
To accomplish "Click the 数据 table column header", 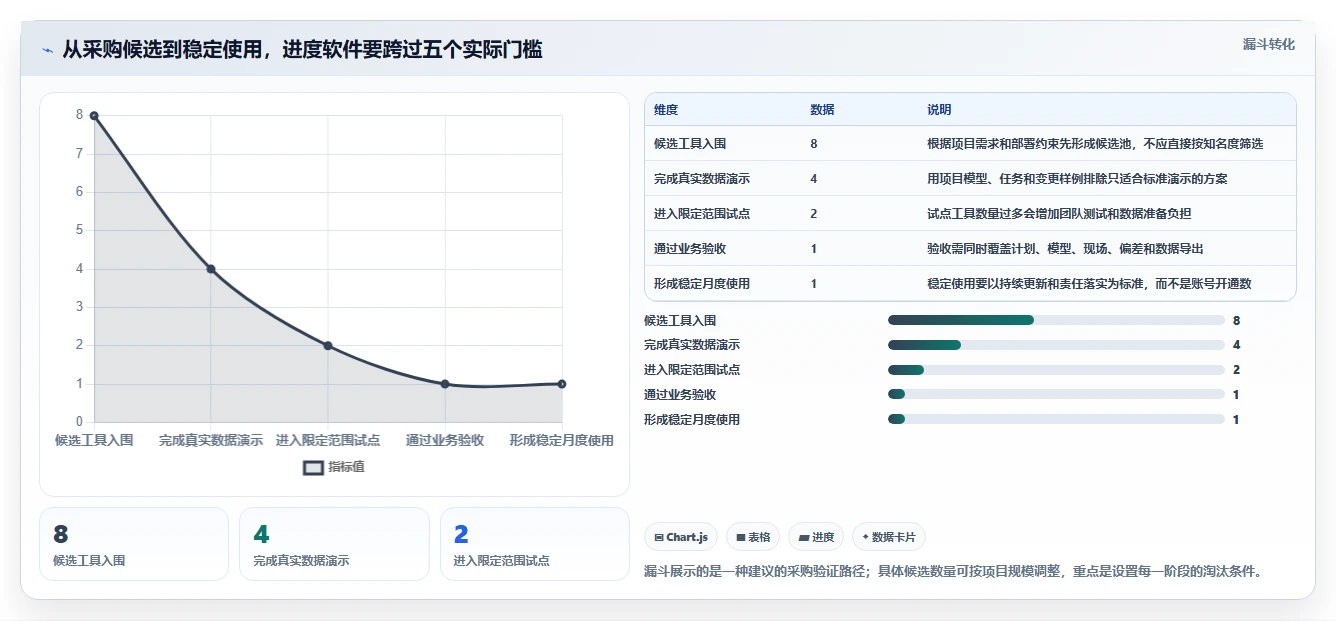I will (x=822, y=110).
